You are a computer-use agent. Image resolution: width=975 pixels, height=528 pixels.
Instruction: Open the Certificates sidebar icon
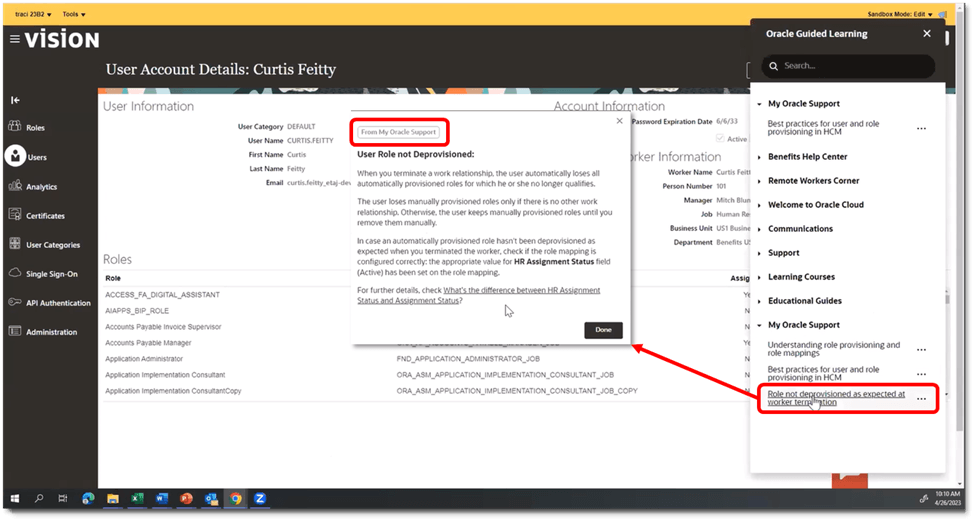tap(15, 215)
